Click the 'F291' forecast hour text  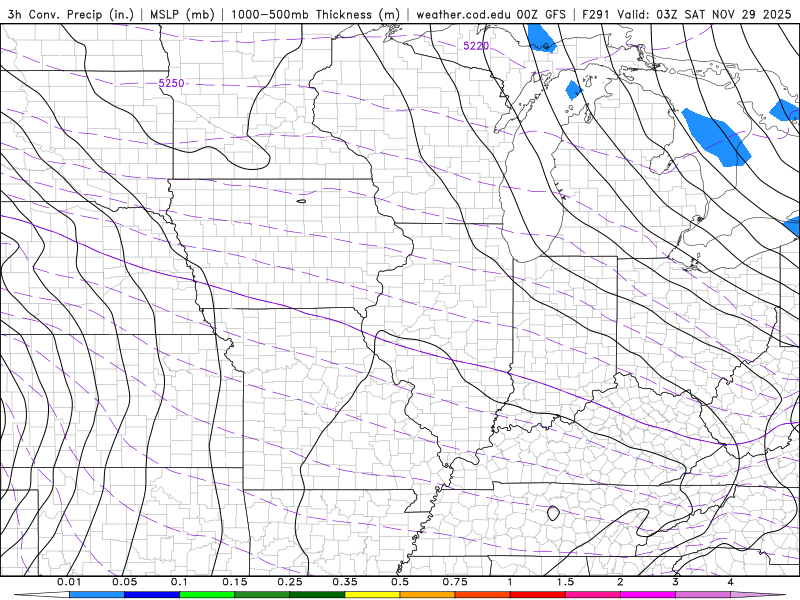click(596, 14)
